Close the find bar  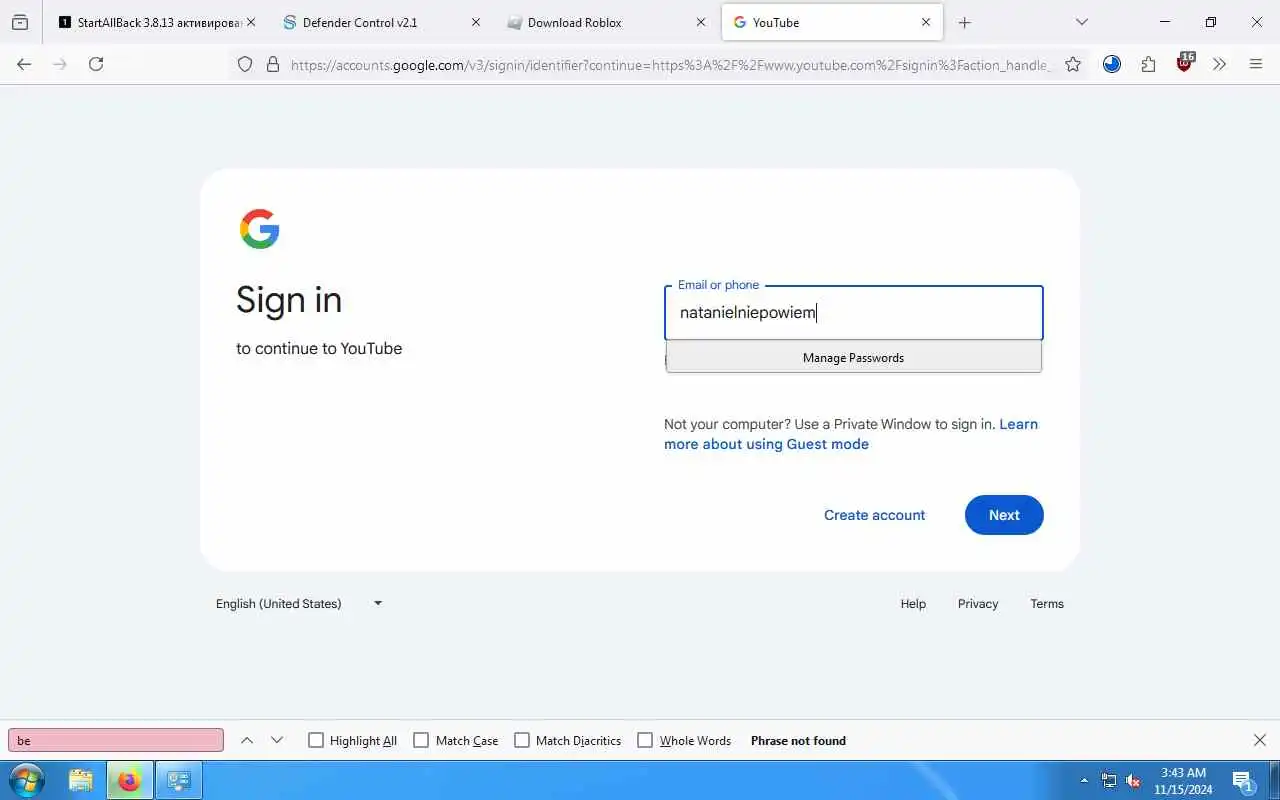1260,740
